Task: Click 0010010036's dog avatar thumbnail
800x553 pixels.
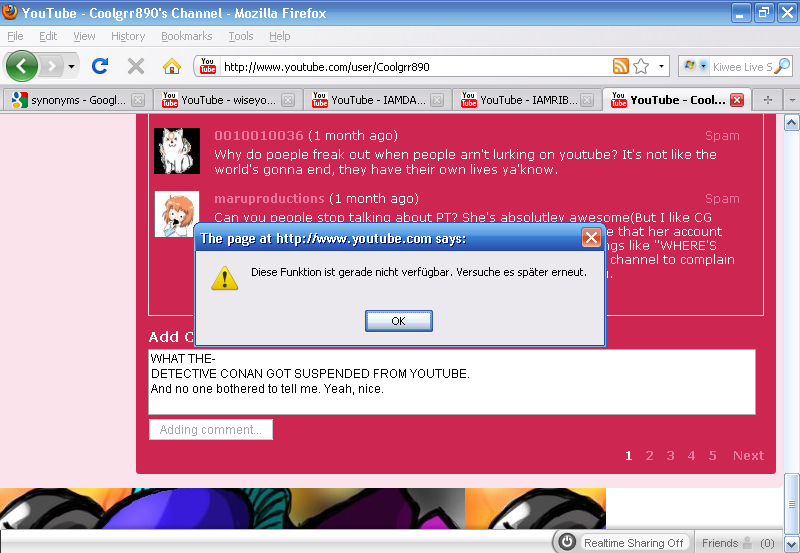Action: (x=177, y=150)
